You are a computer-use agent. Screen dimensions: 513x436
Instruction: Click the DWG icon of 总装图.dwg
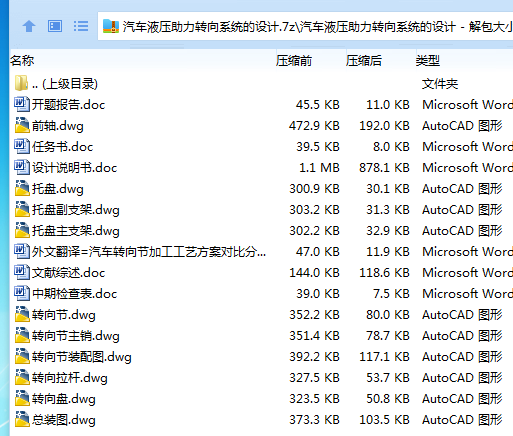coord(22,419)
